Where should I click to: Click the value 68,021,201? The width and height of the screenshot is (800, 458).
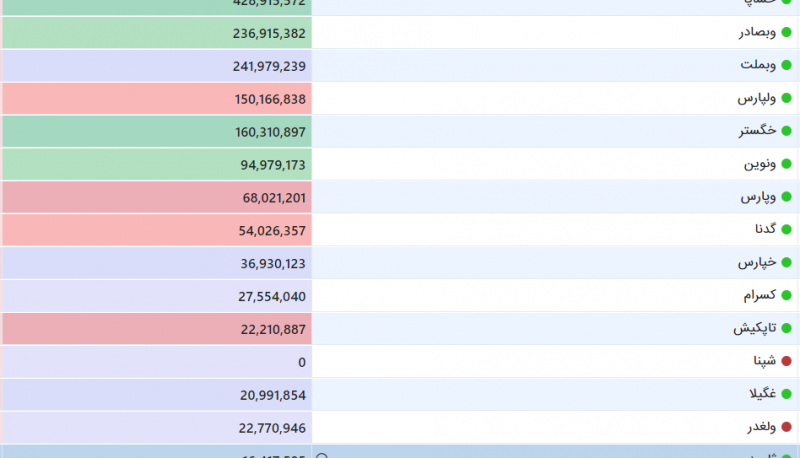coord(274,198)
